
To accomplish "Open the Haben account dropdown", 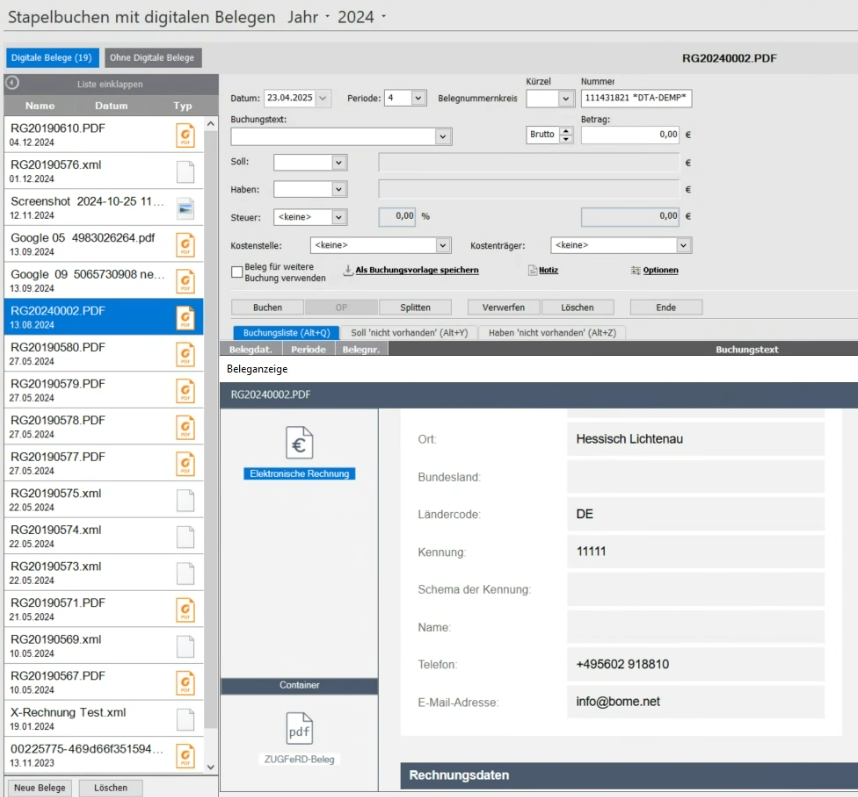I will [x=339, y=189].
